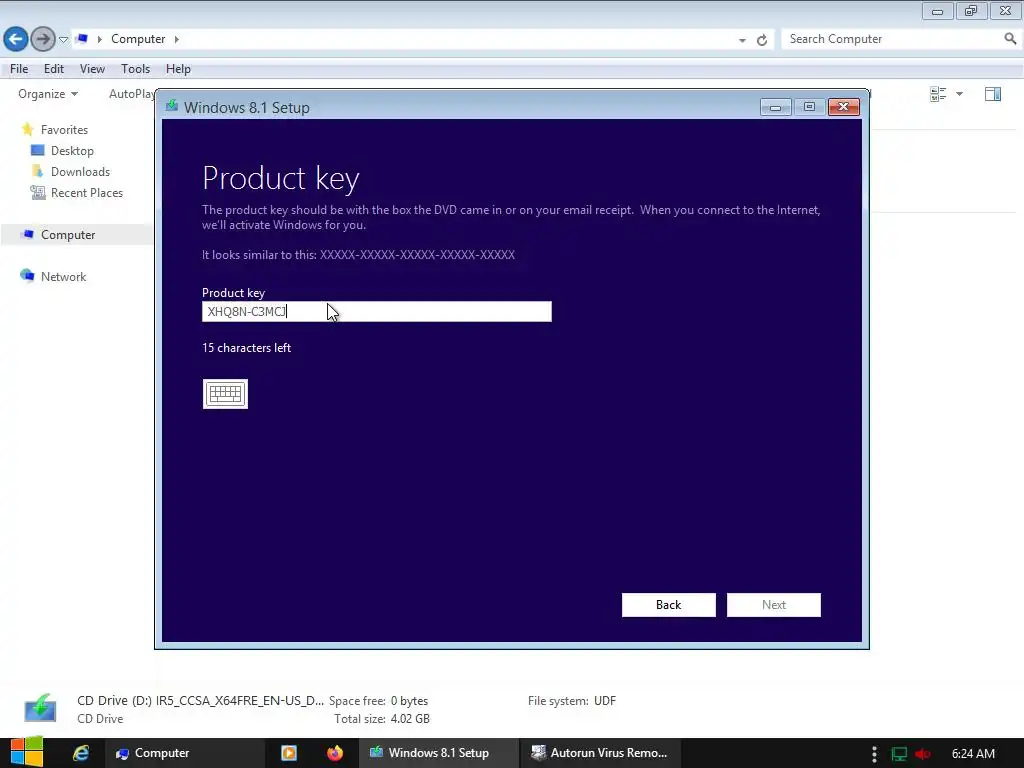Open the Edit menu
Viewport: 1024px width, 768px height.
[x=54, y=69]
